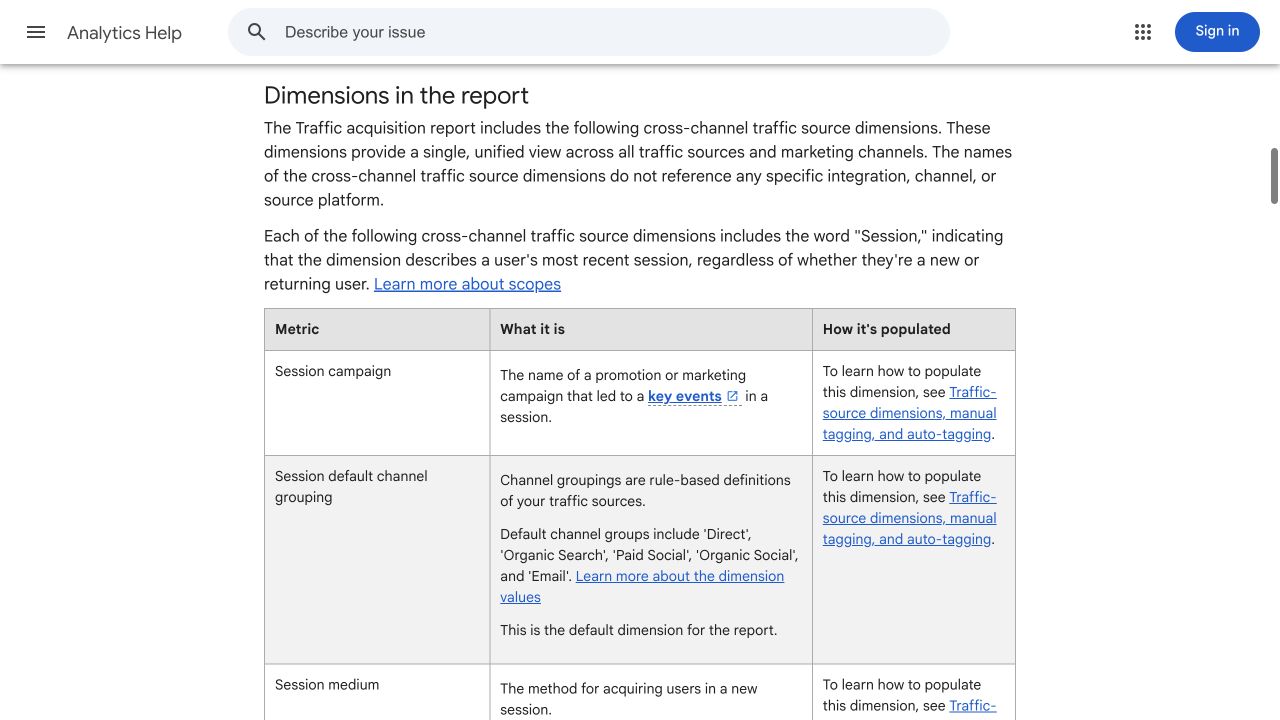This screenshot has height=720, width=1280.
Task: Click 'This is the default dimension for the report.'
Action: [x=638, y=630]
